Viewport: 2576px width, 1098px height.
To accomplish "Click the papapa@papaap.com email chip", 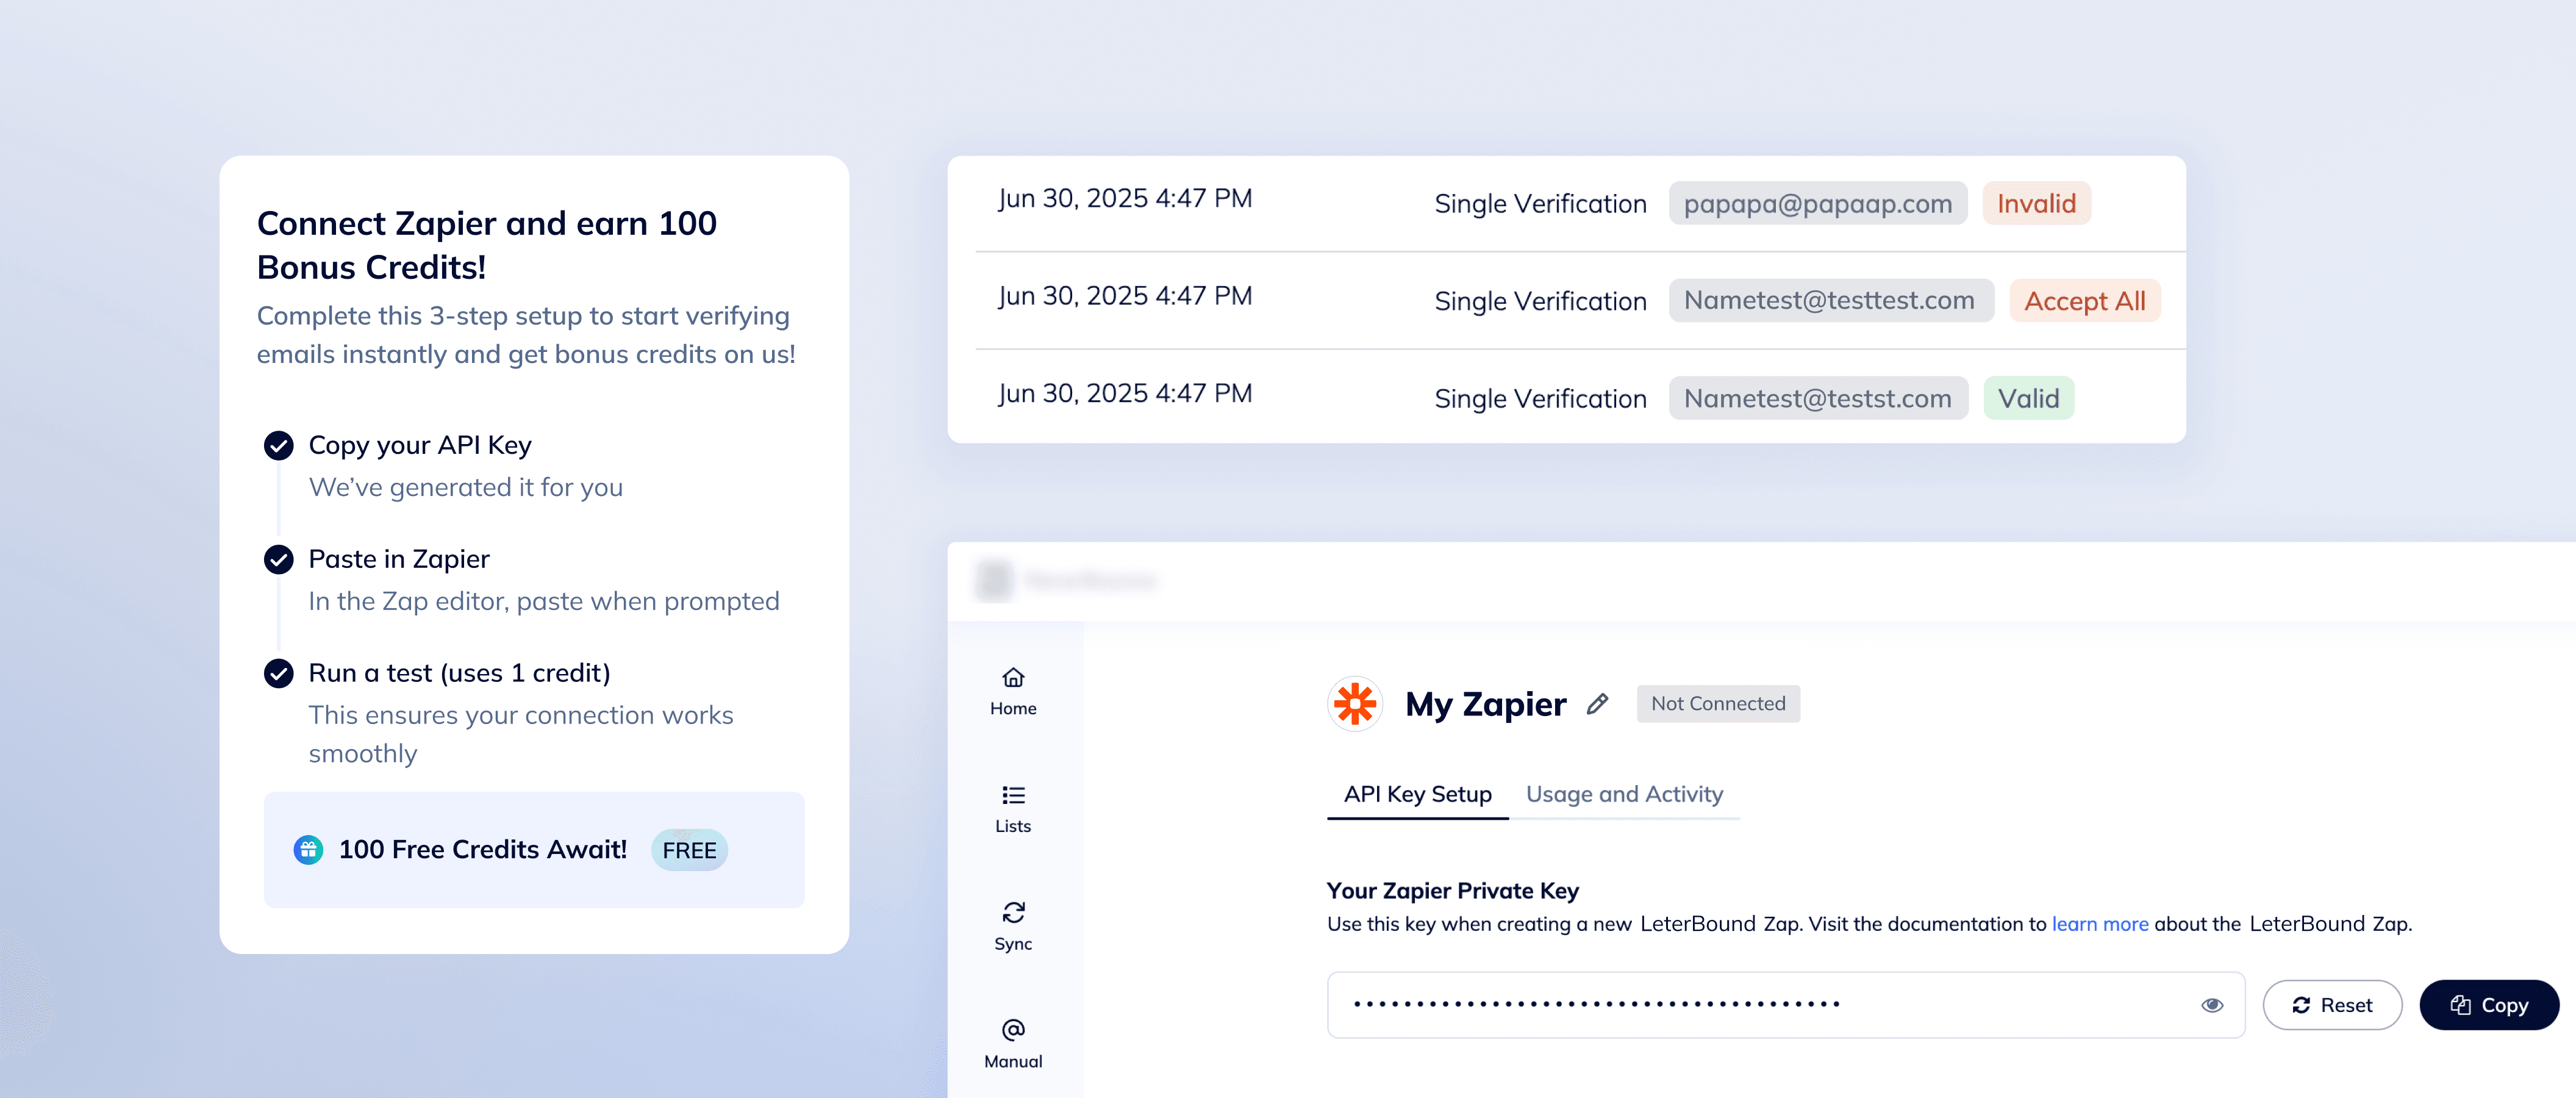I will point(1817,204).
